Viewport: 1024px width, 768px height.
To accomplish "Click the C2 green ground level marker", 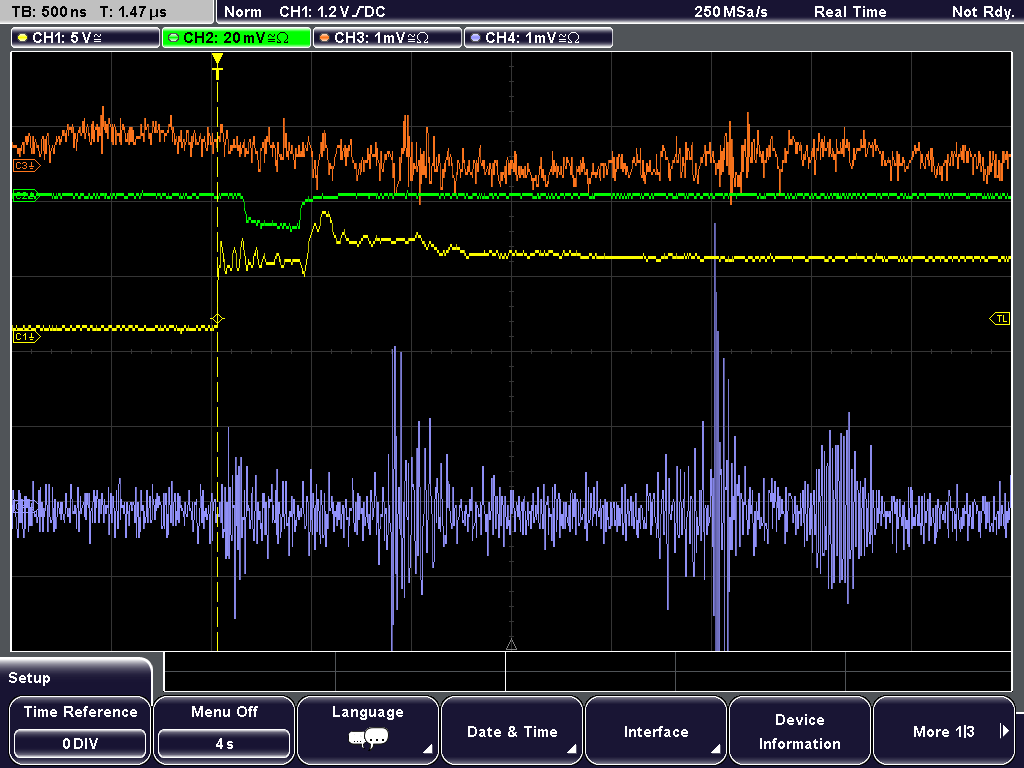I will 26,195.
